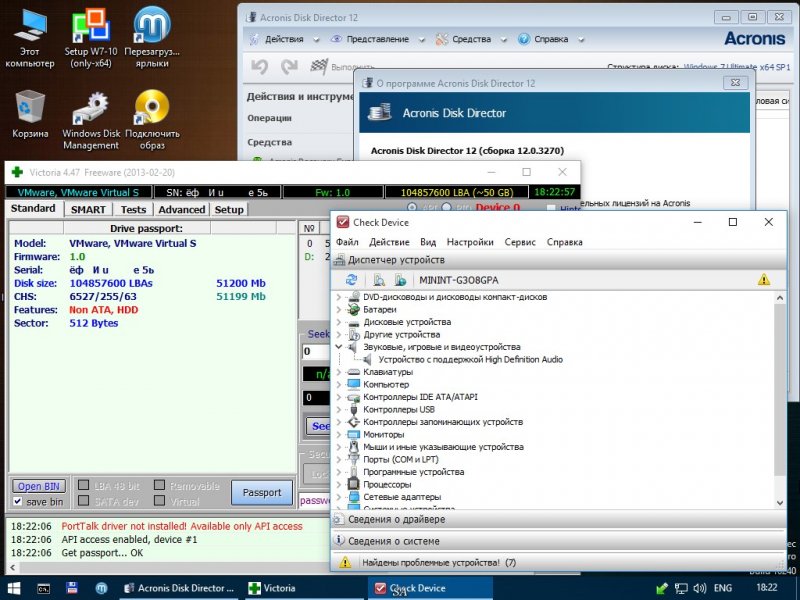Open Подключить образ disc icon
The width and height of the screenshot is (800, 600).
[152, 120]
